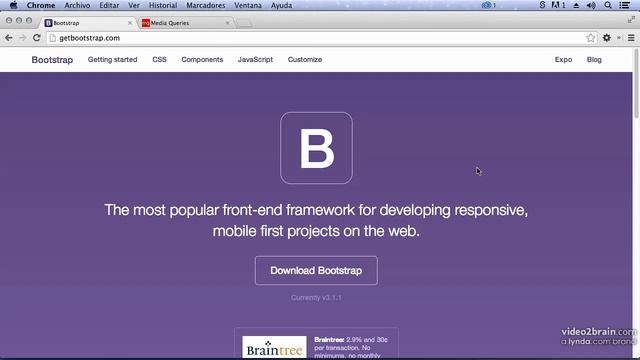Visit the Expo link
This screenshot has width=640, height=360.
coord(563,60)
